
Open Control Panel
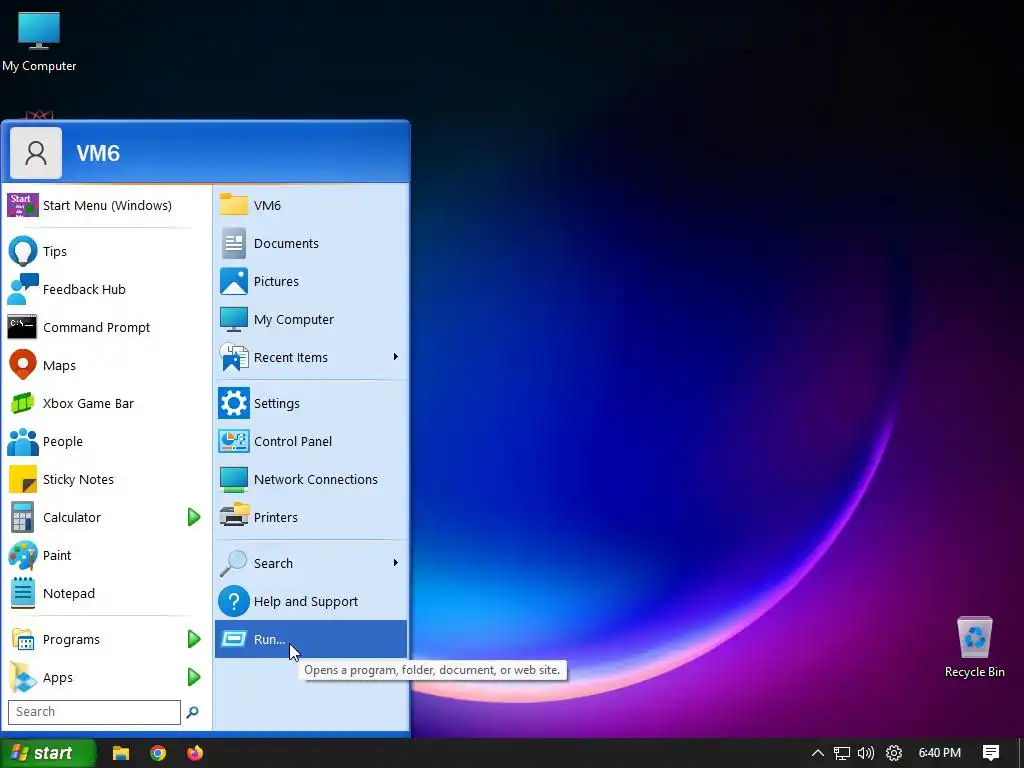pos(311,441)
